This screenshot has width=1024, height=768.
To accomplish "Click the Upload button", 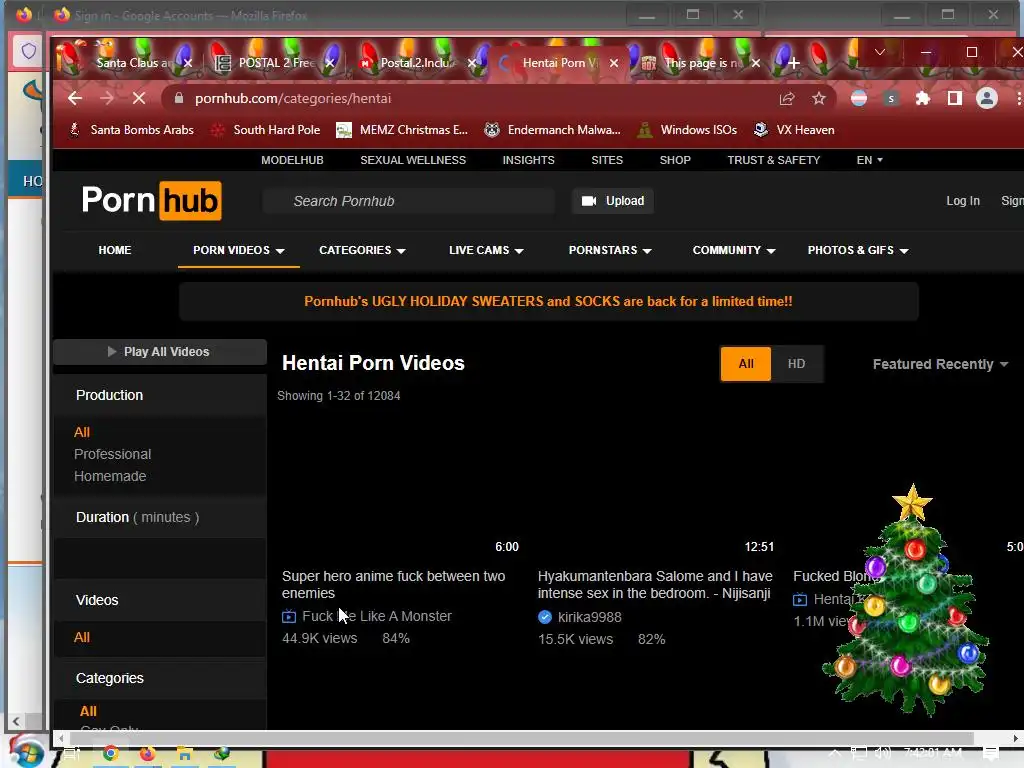I will [x=613, y=201].
